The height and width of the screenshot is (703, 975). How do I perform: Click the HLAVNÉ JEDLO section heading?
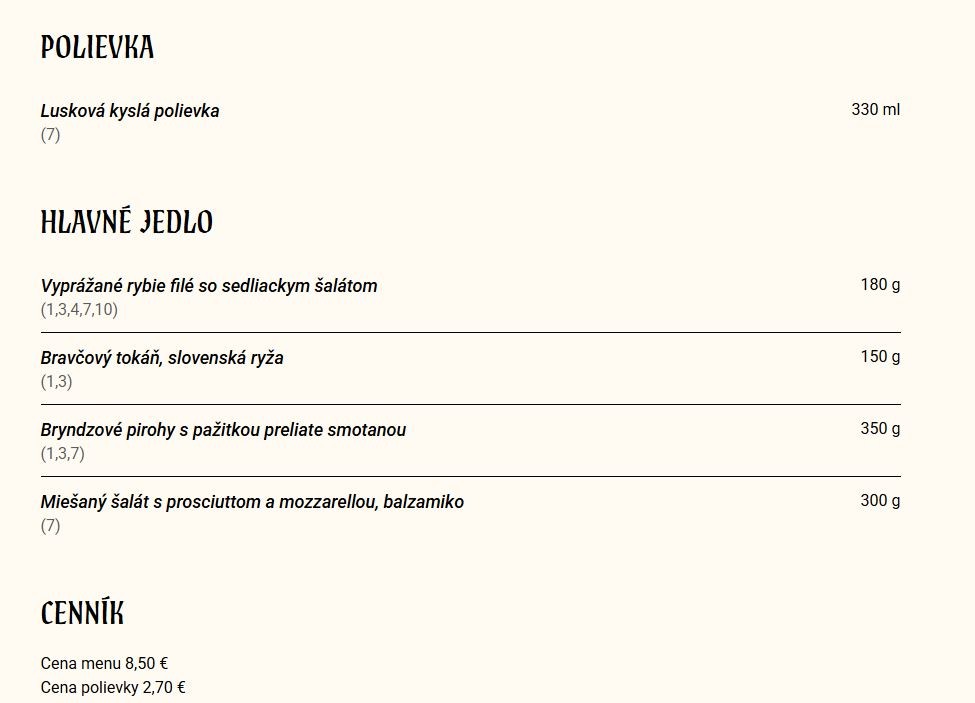pos(127,222)
